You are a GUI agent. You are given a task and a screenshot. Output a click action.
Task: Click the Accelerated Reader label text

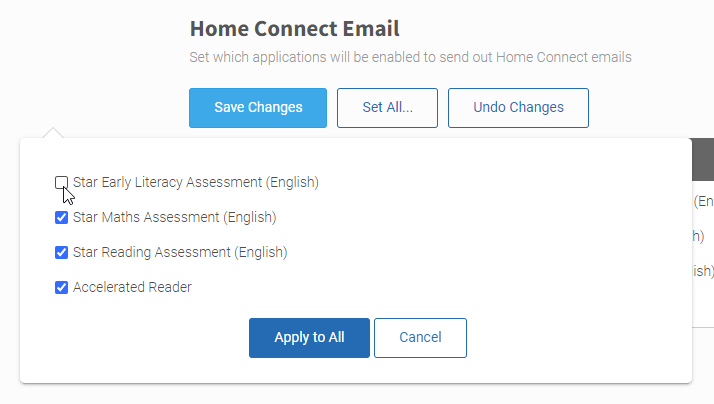coord(132,287)
